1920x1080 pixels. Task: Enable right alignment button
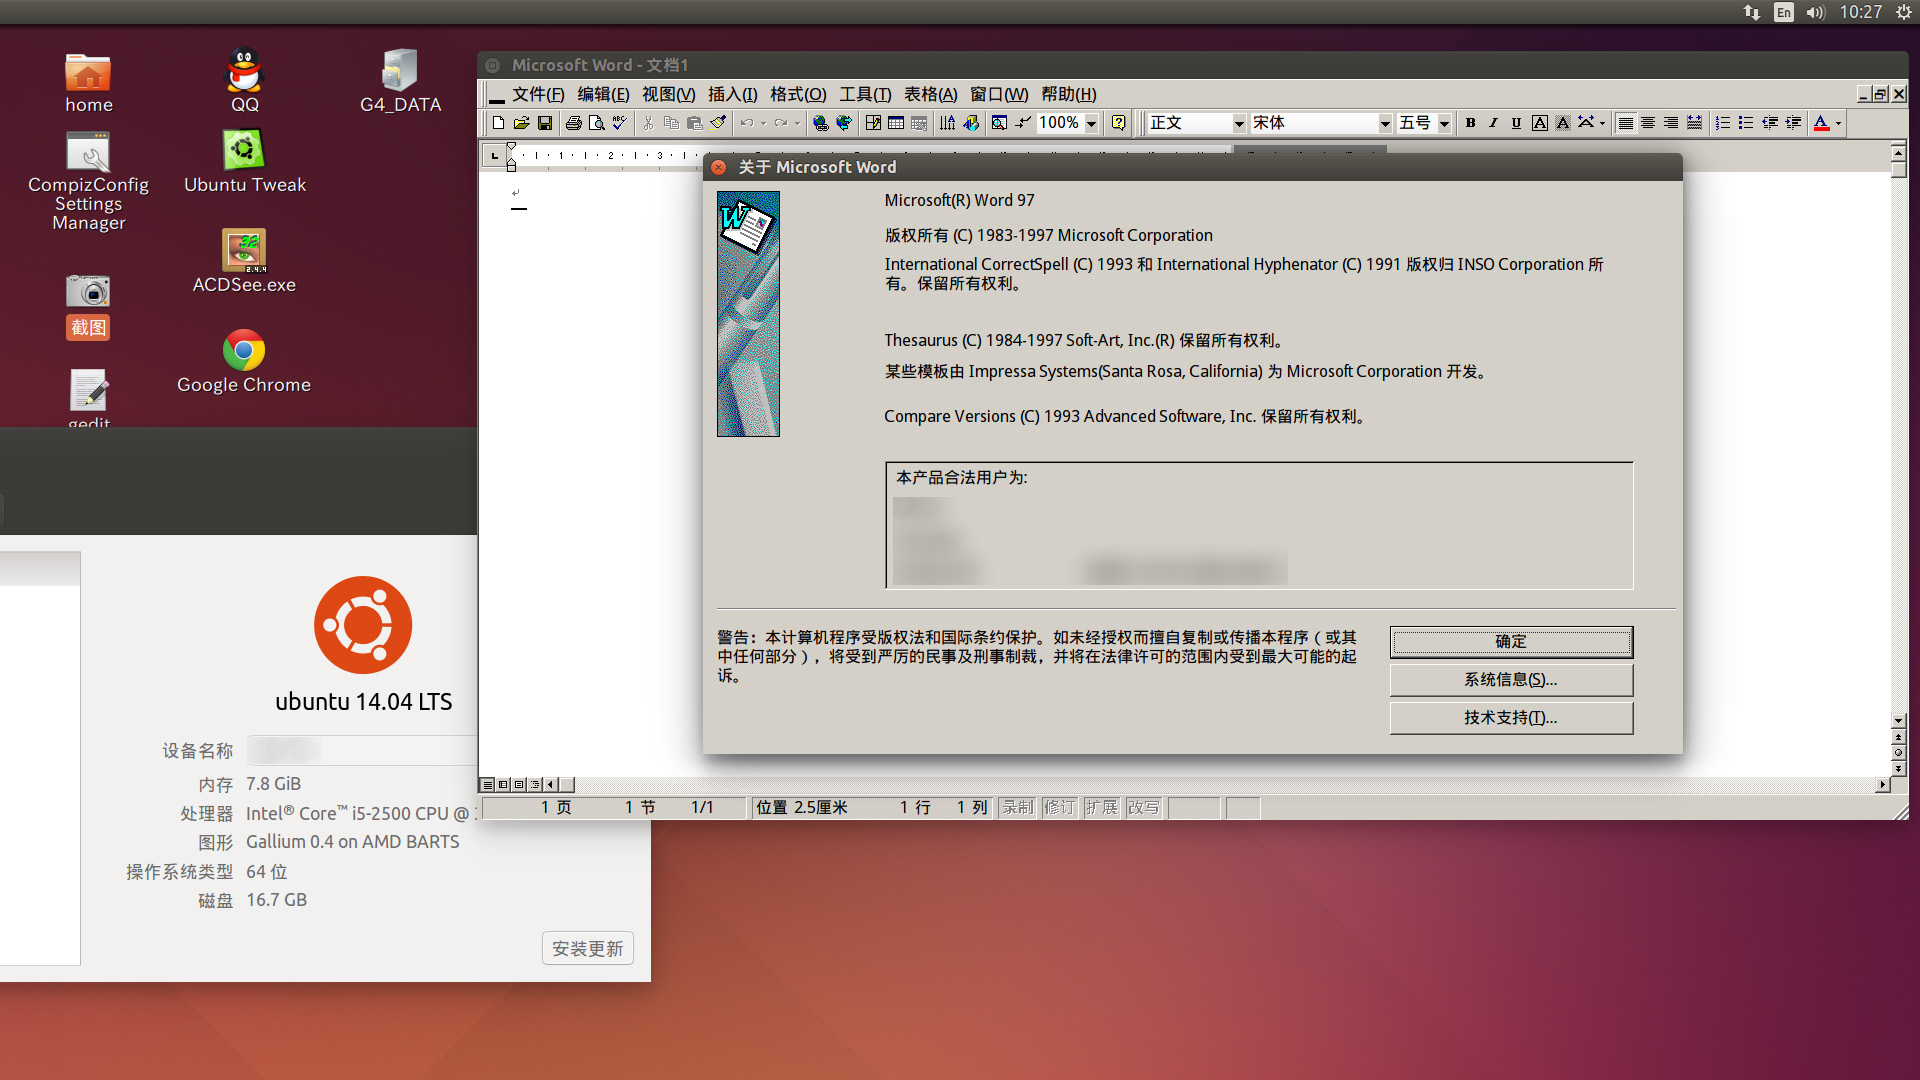[x=1671, y=123]
